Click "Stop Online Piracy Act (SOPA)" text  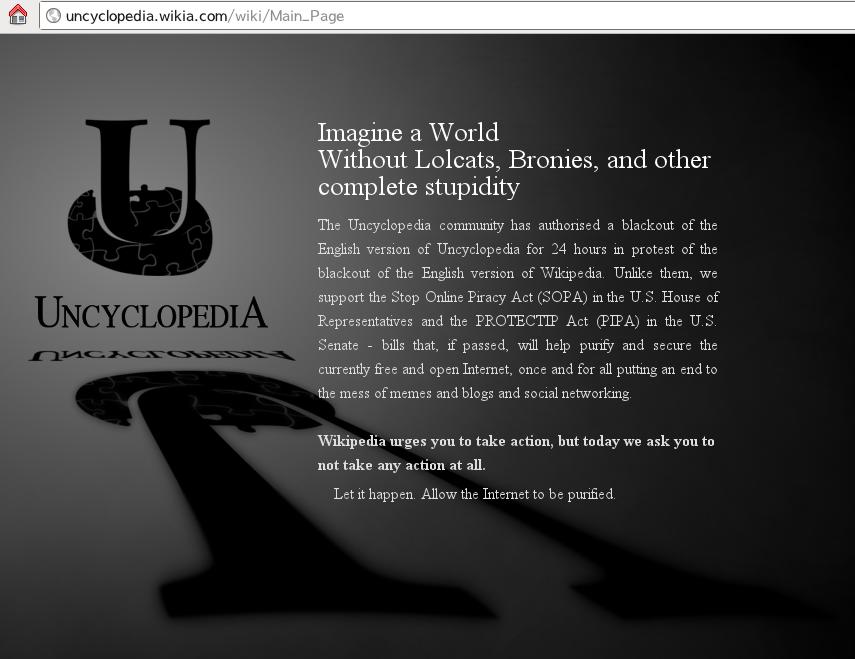[x=478, y=297]
